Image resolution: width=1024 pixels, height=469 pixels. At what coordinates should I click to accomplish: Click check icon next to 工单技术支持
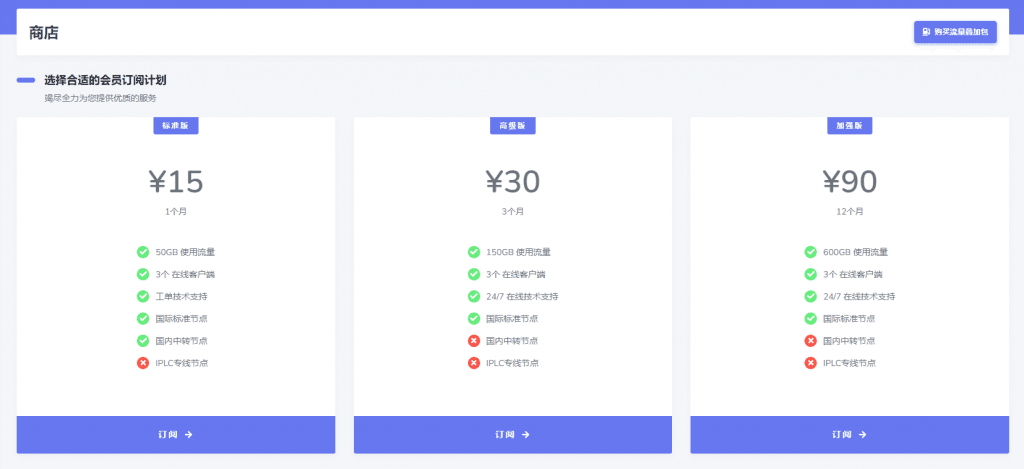pyautogui.click(x=143, y=296)
